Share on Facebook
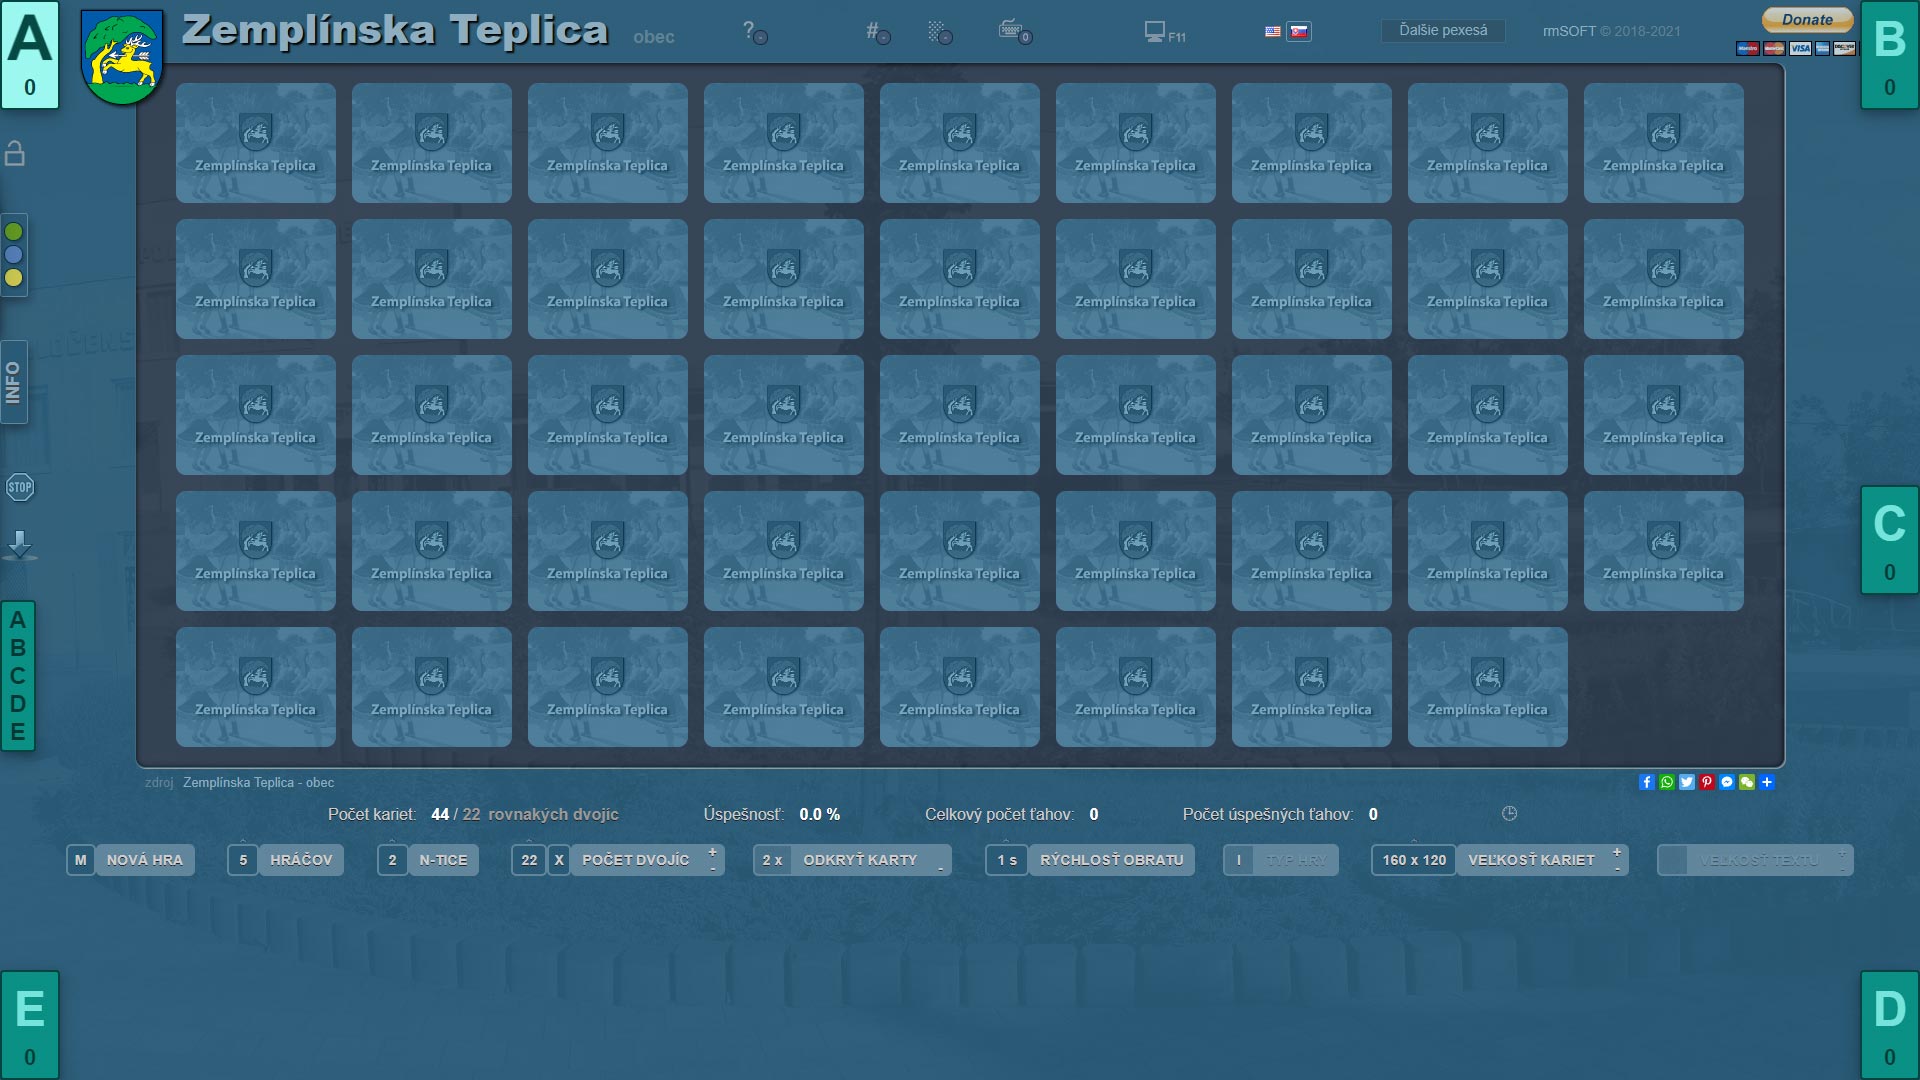The image size is (1920, 1080). point(1647,782)
